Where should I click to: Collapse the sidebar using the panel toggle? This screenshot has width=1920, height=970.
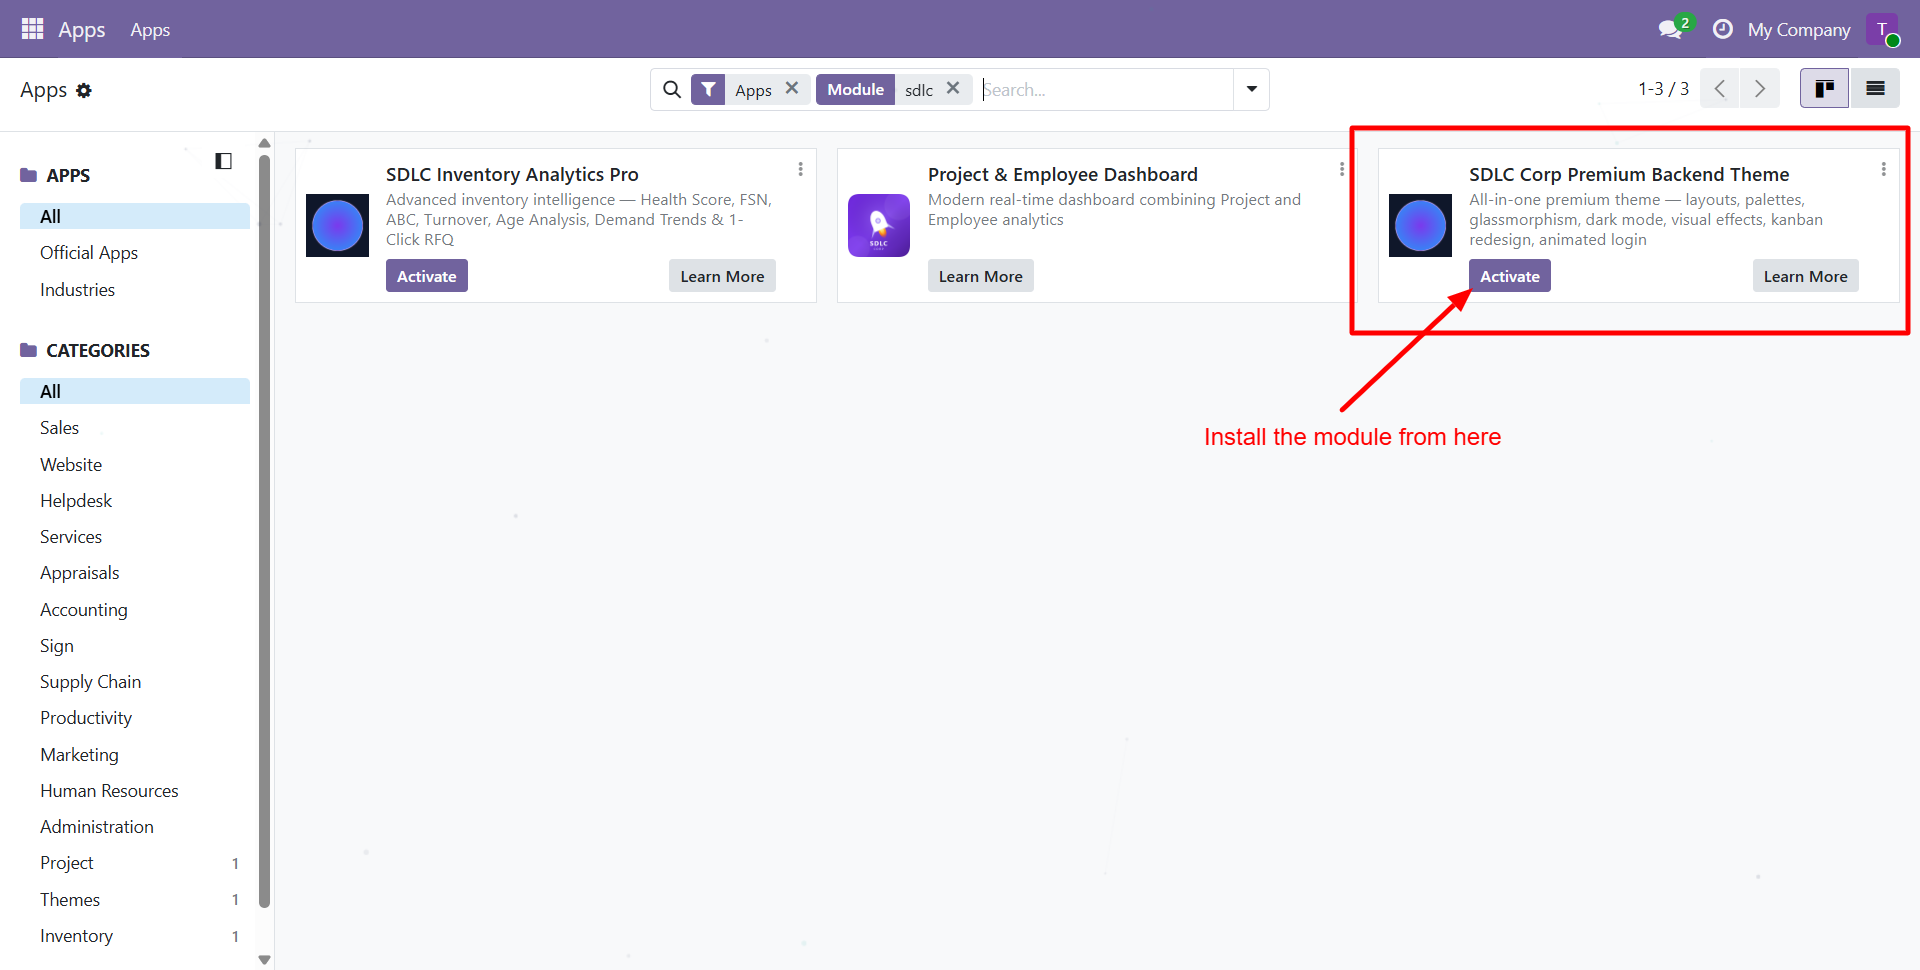tap(223, 160)
